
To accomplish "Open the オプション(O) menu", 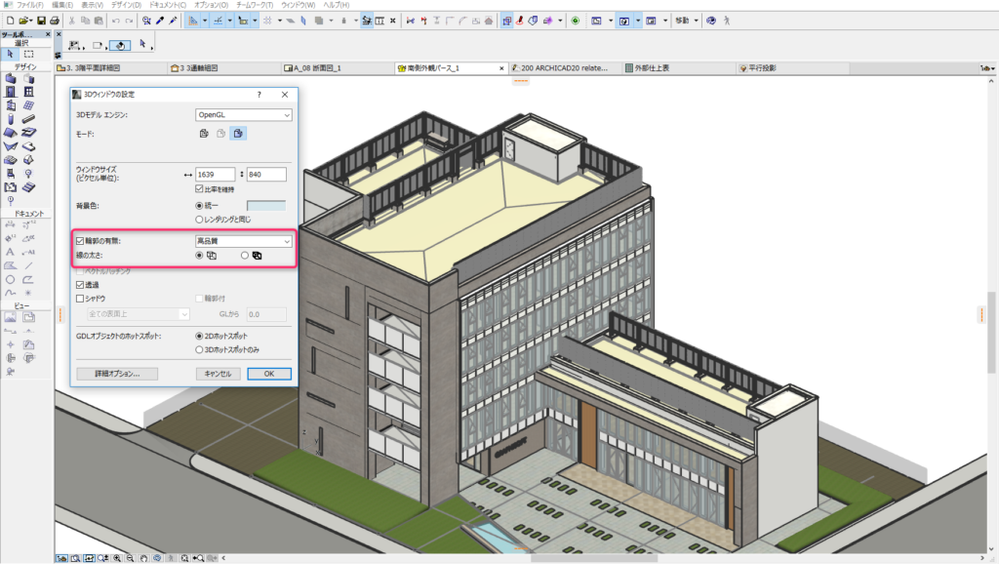I will click(211, 5).
